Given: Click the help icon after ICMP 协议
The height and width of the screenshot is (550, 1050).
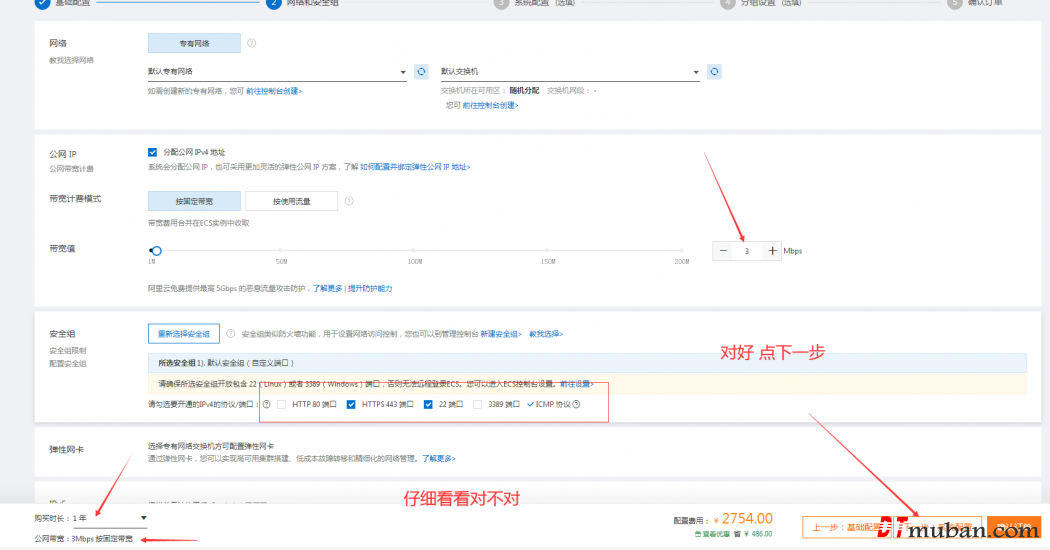Looking at the screenshot, I should click(576, 404).
